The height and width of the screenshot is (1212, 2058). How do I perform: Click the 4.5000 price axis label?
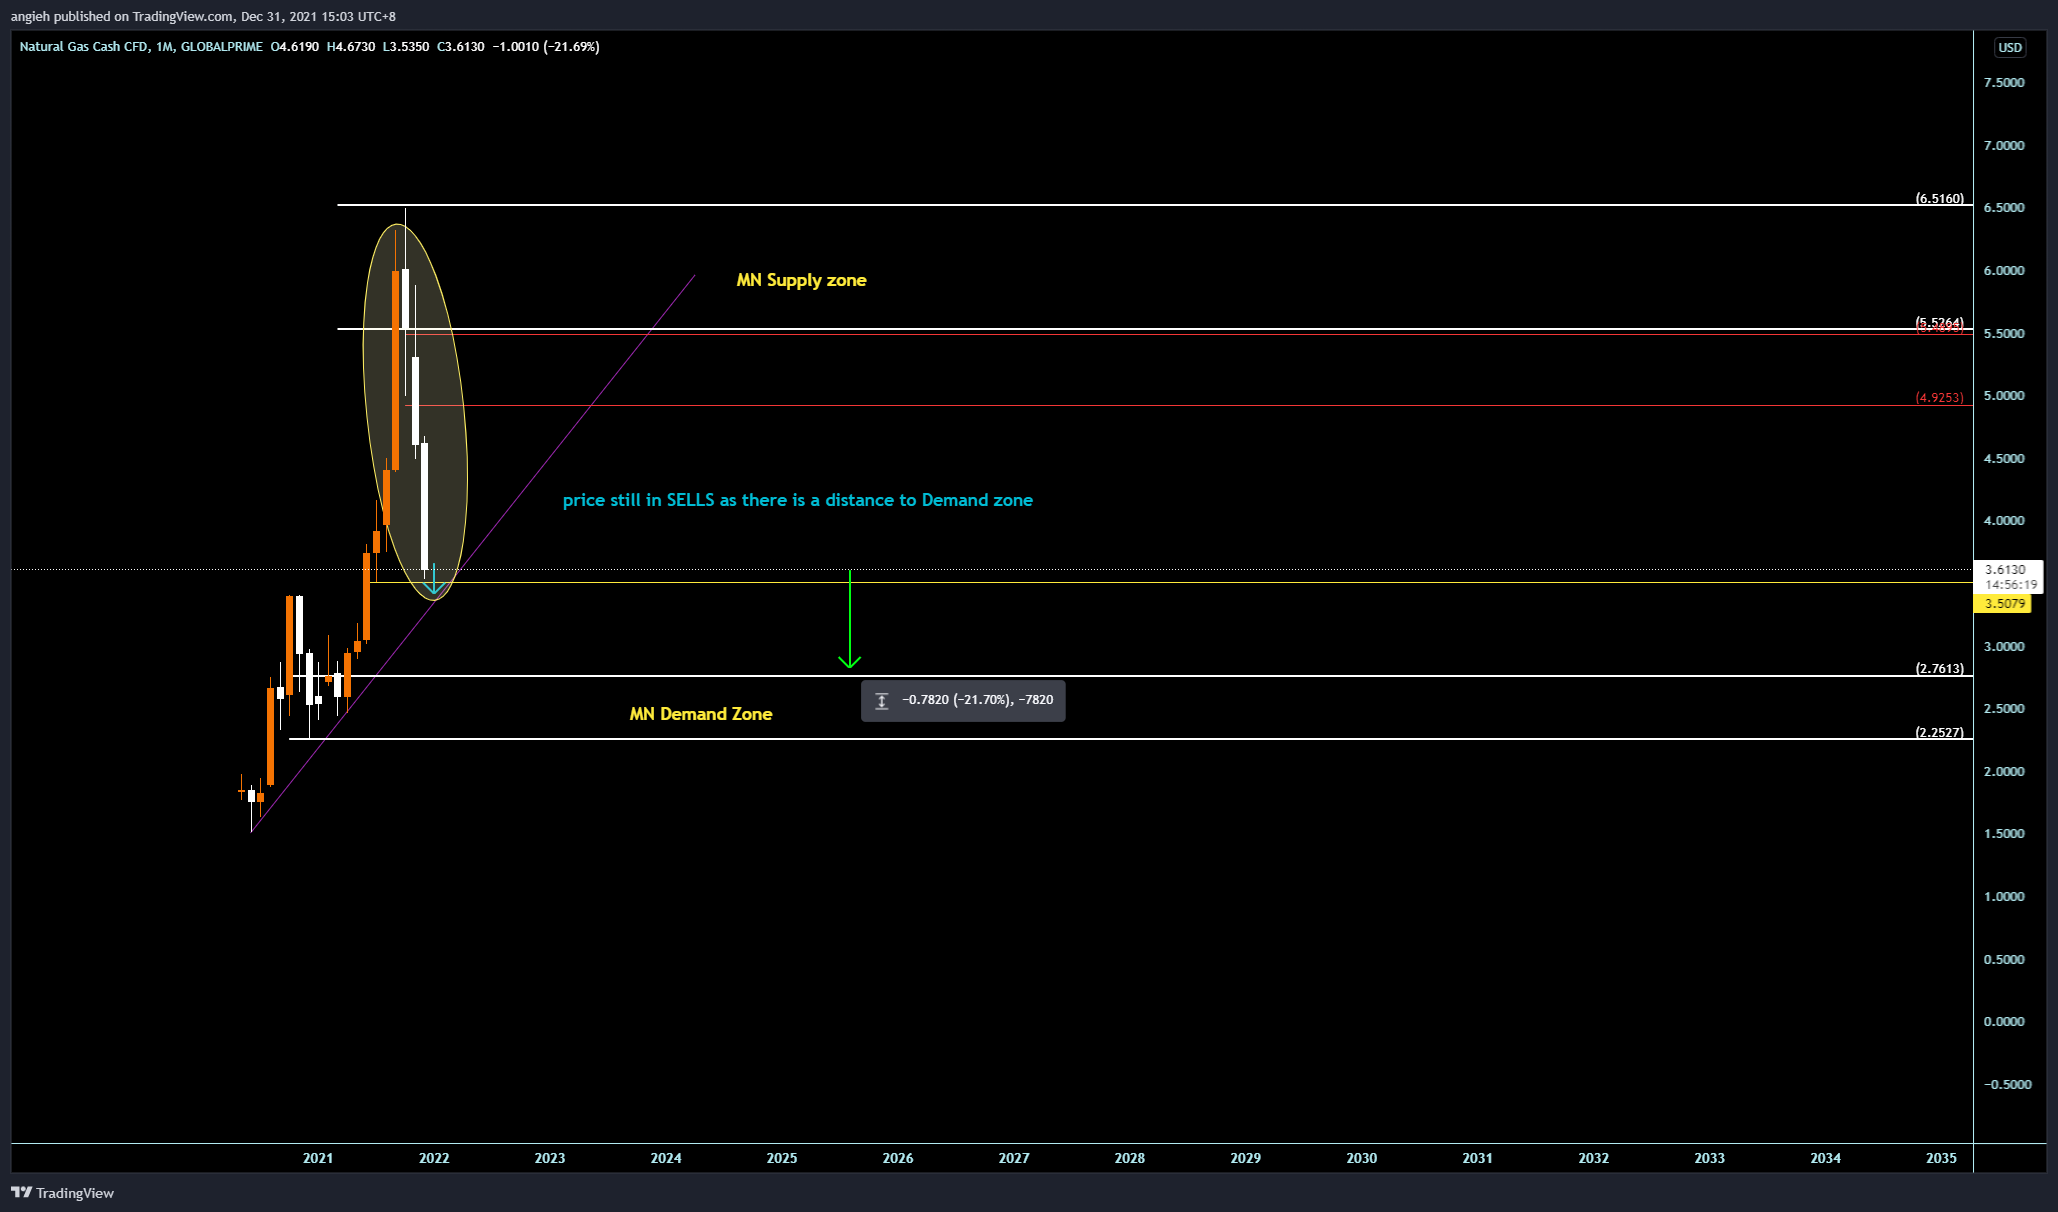point(2004,459)
